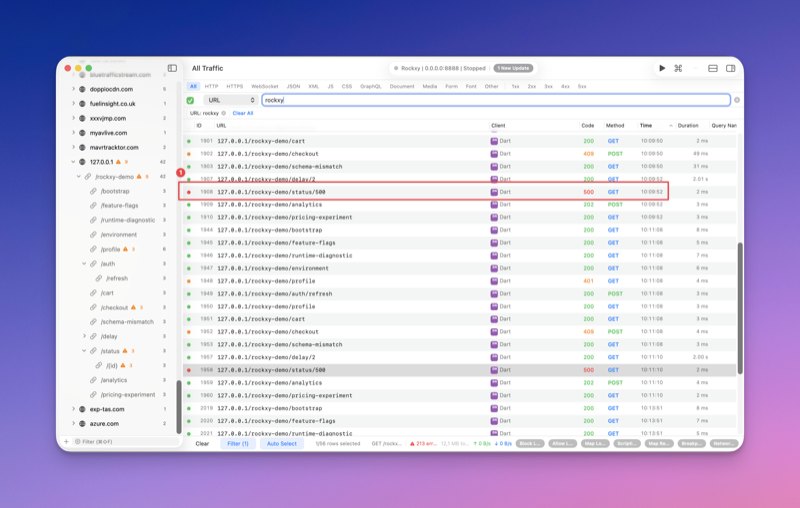Toggle the Auto Select button

pyautogui.click(x=282, y=444)
